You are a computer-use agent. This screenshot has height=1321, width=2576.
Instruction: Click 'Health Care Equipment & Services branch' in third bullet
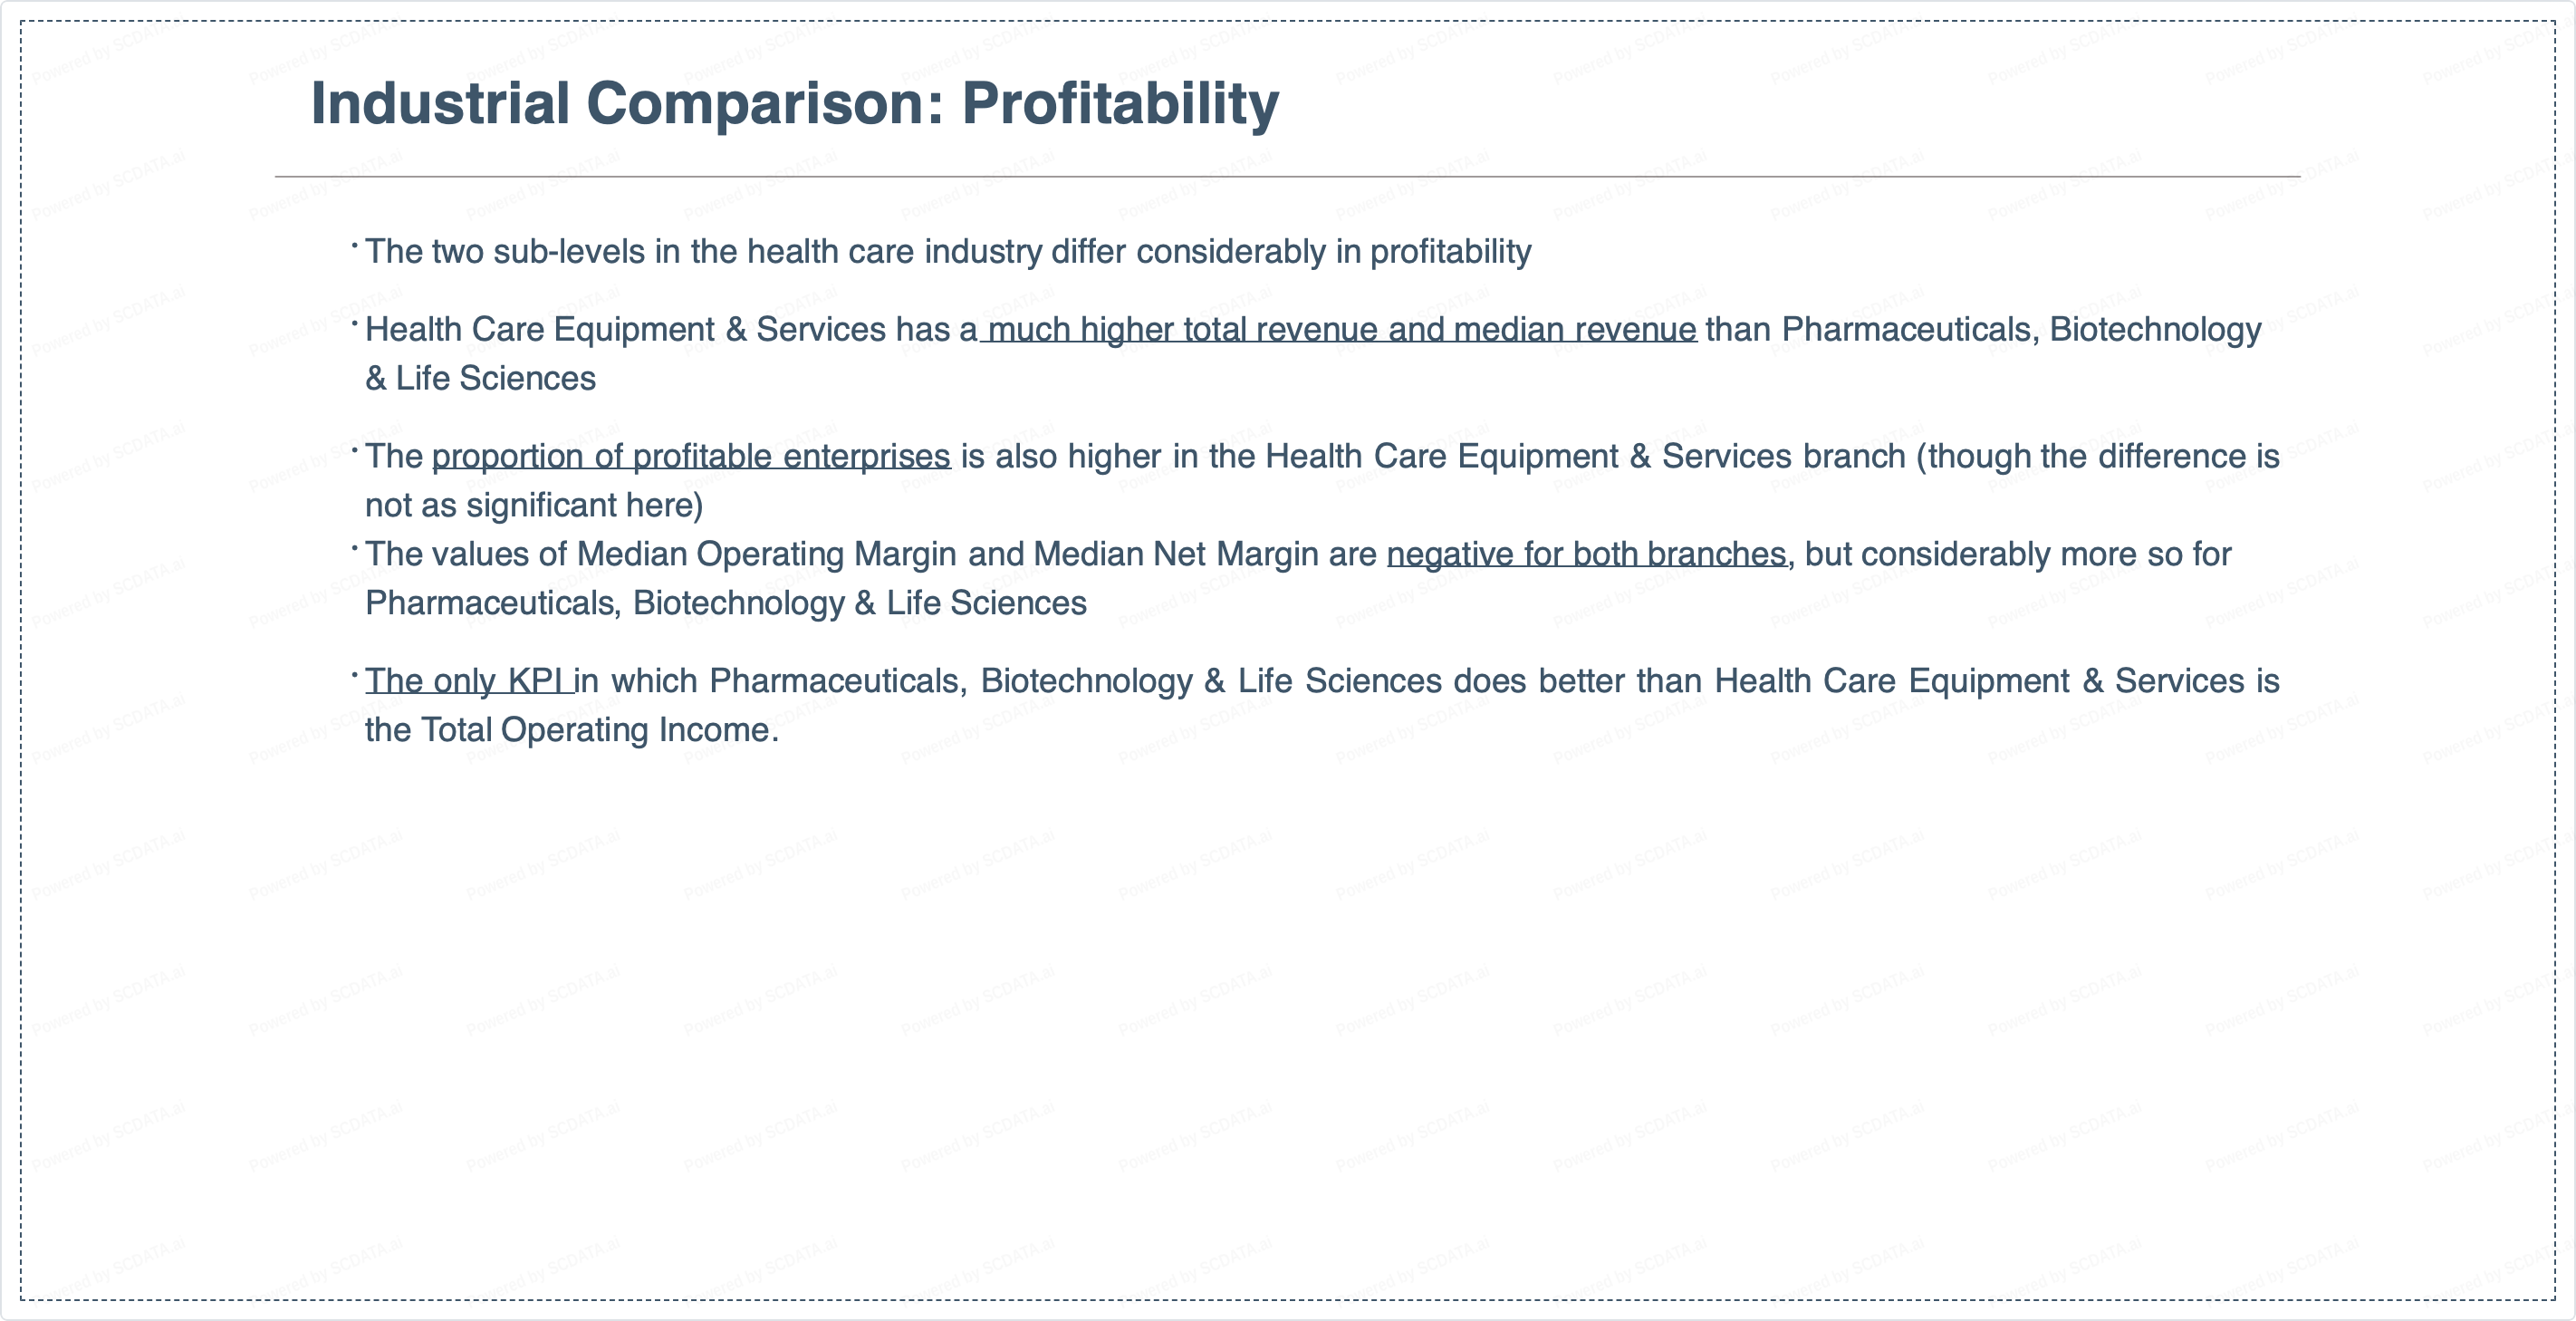1586,457
